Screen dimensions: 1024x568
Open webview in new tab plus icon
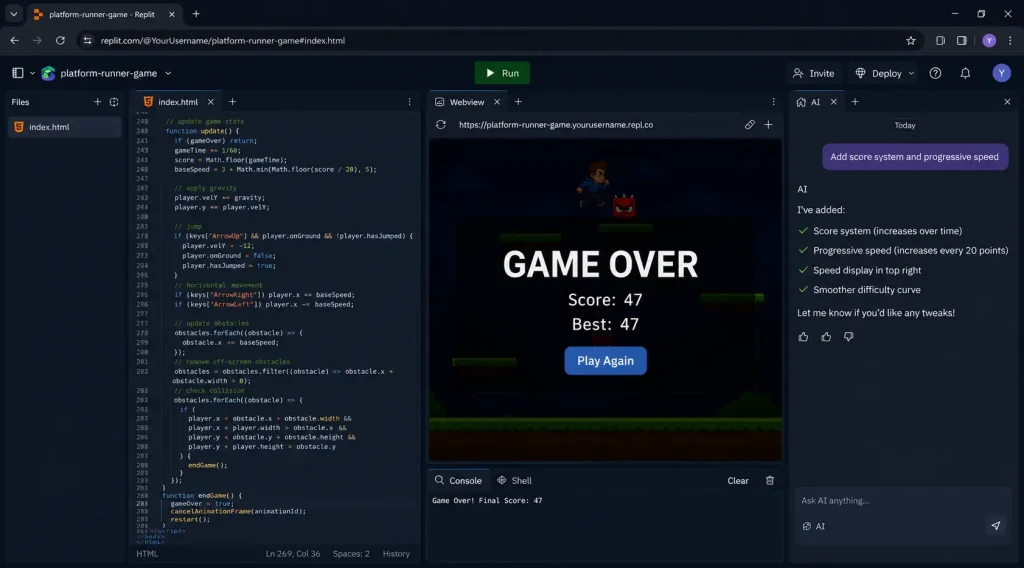[x=769, y=125]
